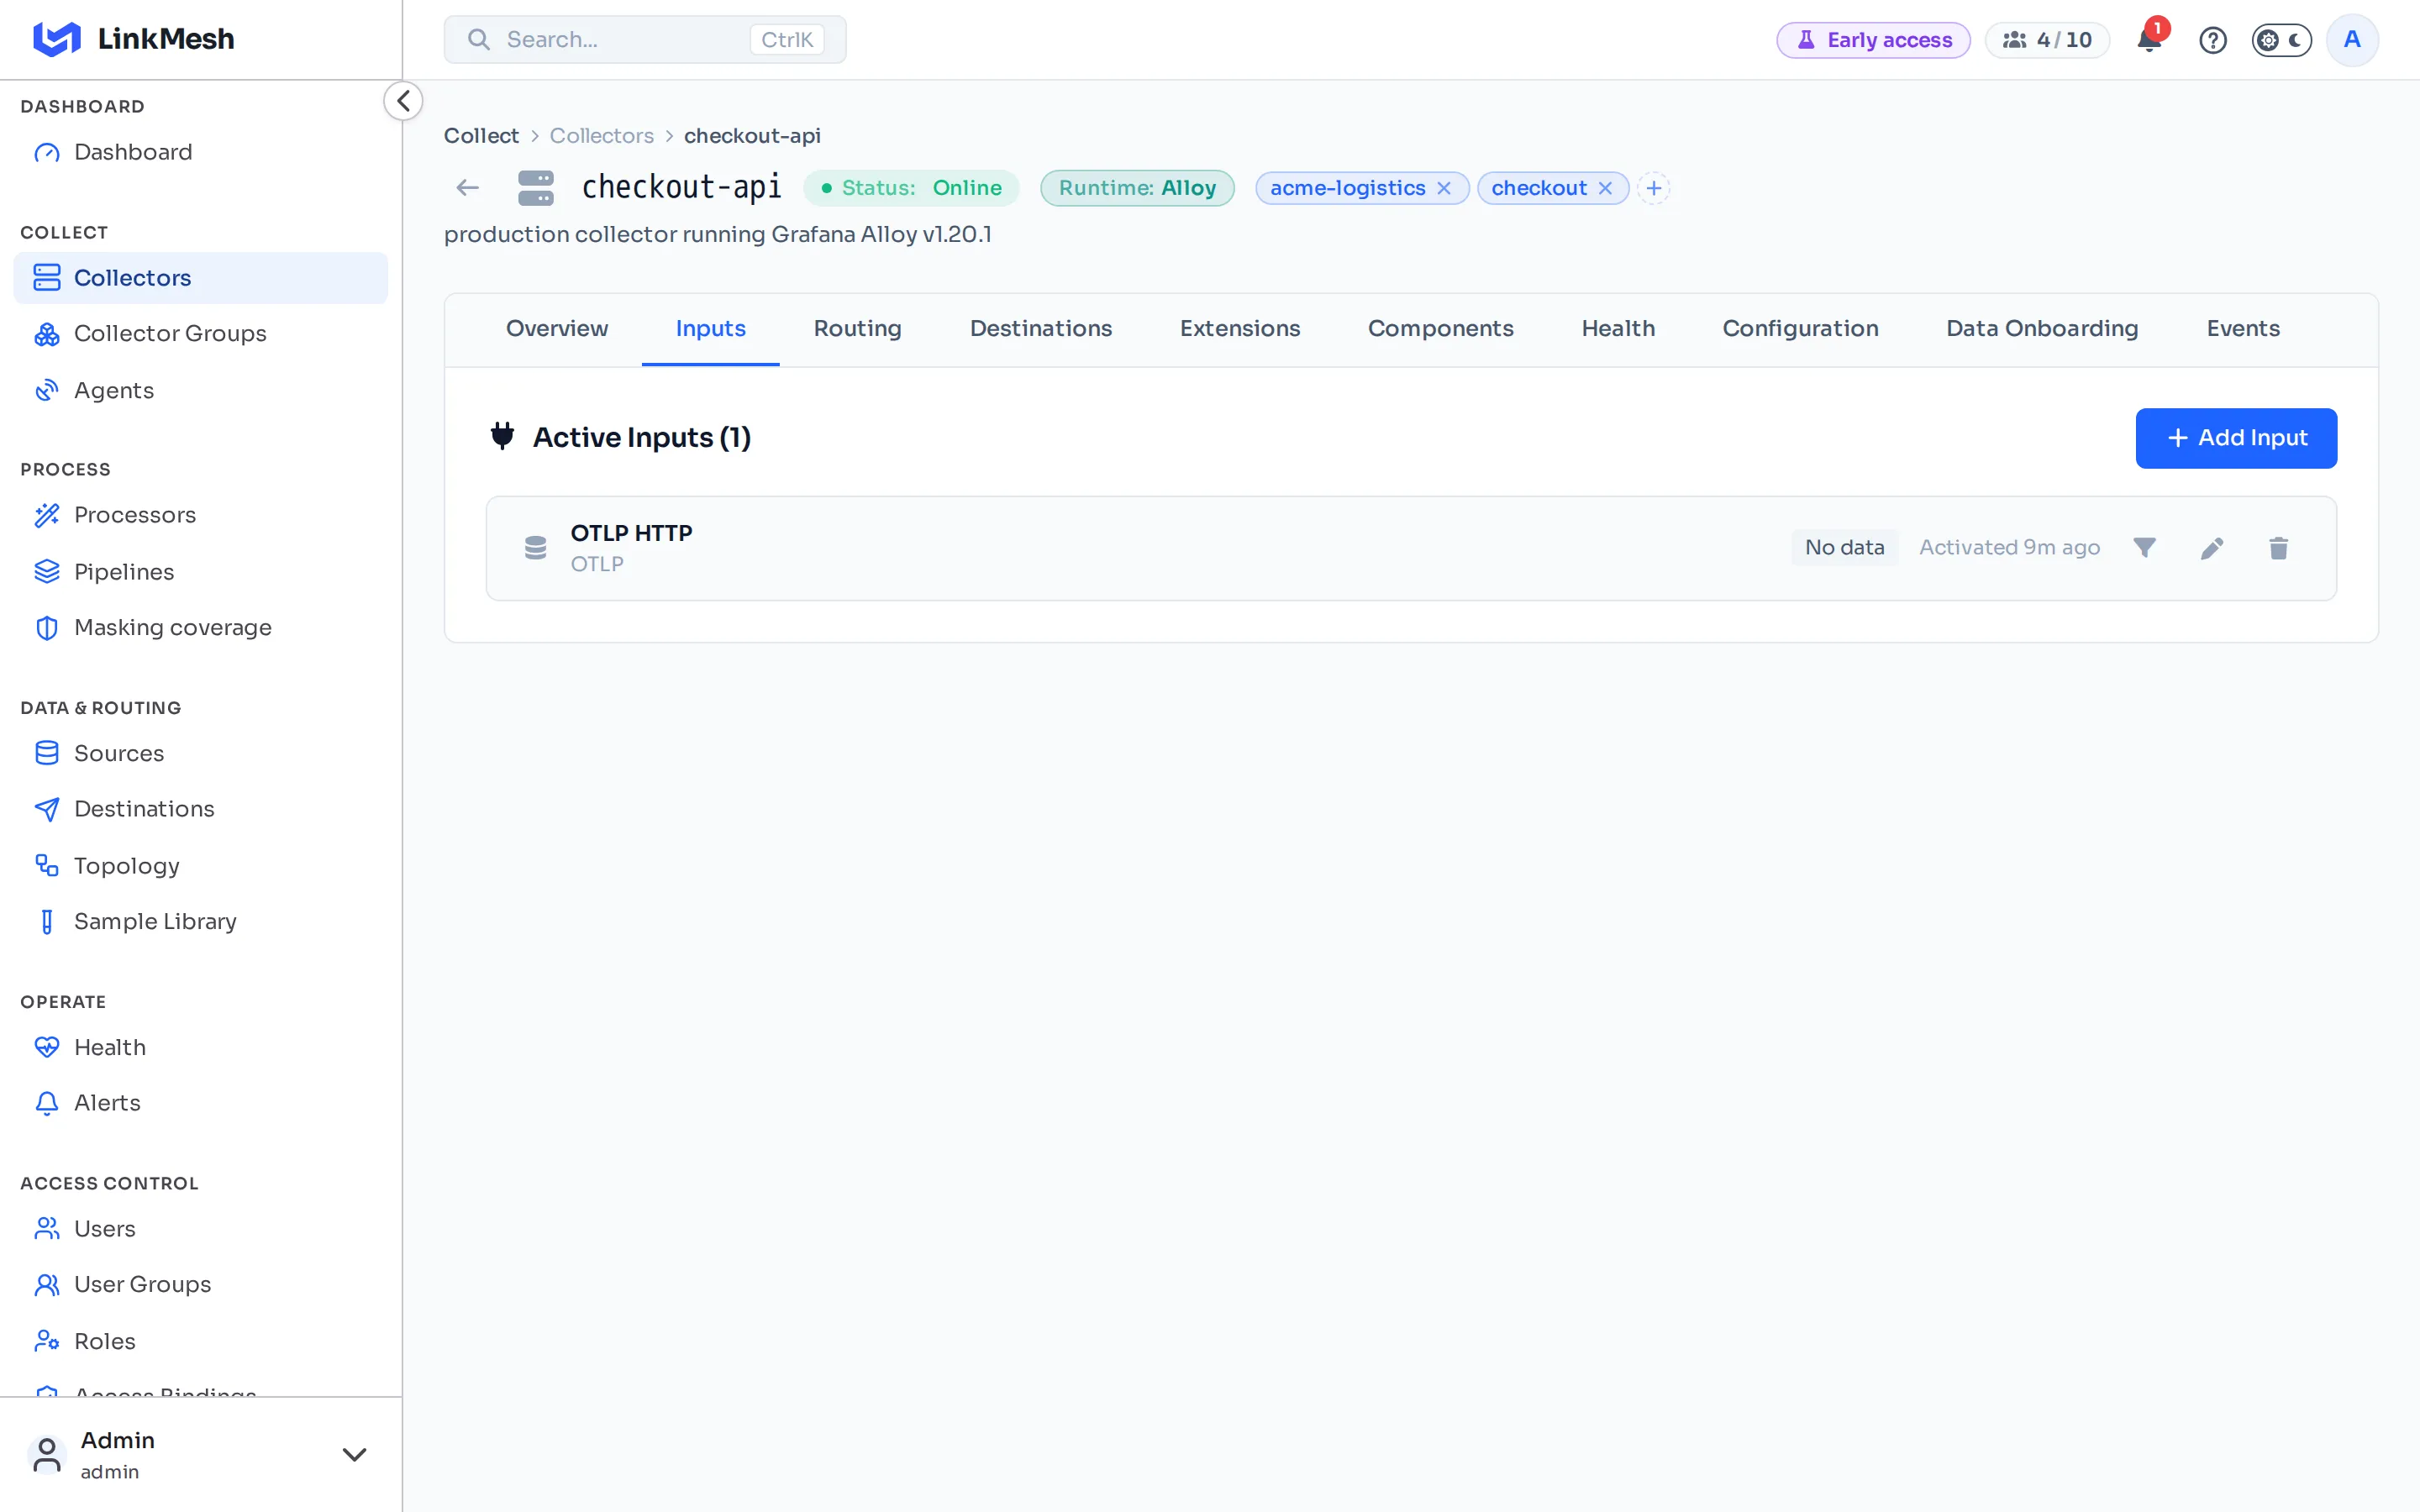This screenshot has width=2420, height=1512.
Task: Delete the OTLP HTTP input
Action: 2278,548
